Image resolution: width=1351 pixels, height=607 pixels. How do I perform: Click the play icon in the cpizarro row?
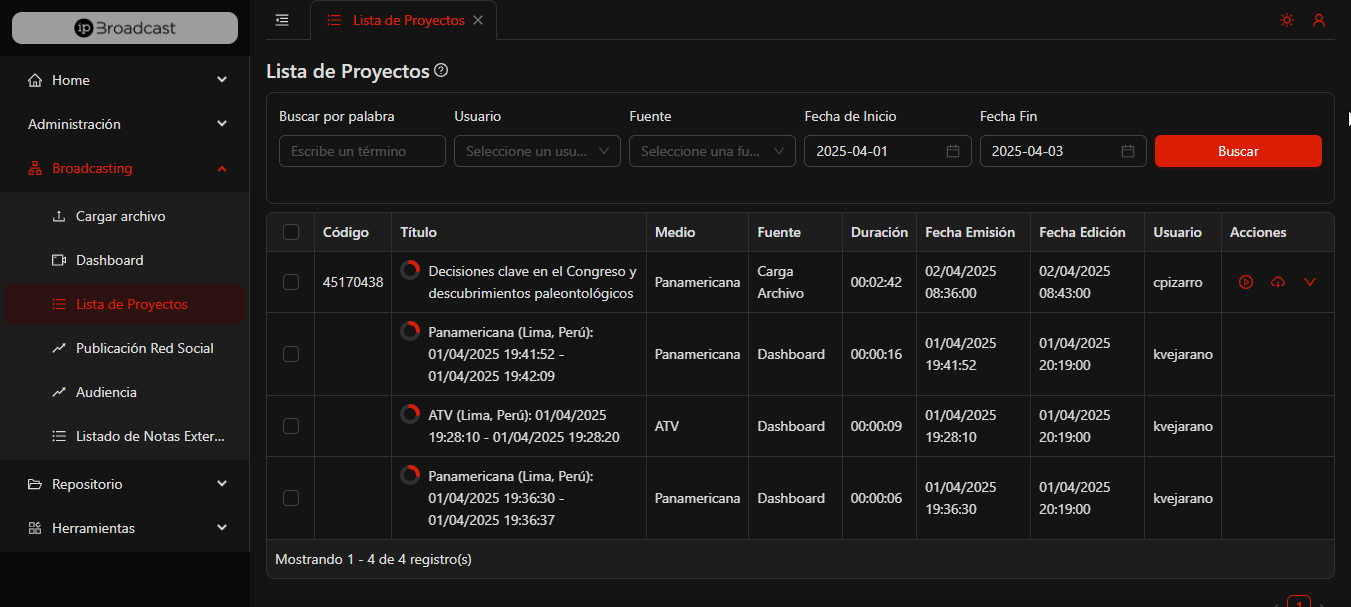(x=1245, y=282)
